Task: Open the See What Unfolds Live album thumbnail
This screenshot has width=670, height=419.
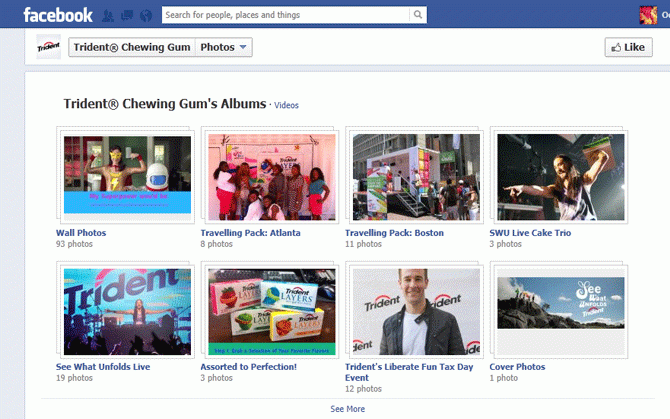Action: coord(127,311)
